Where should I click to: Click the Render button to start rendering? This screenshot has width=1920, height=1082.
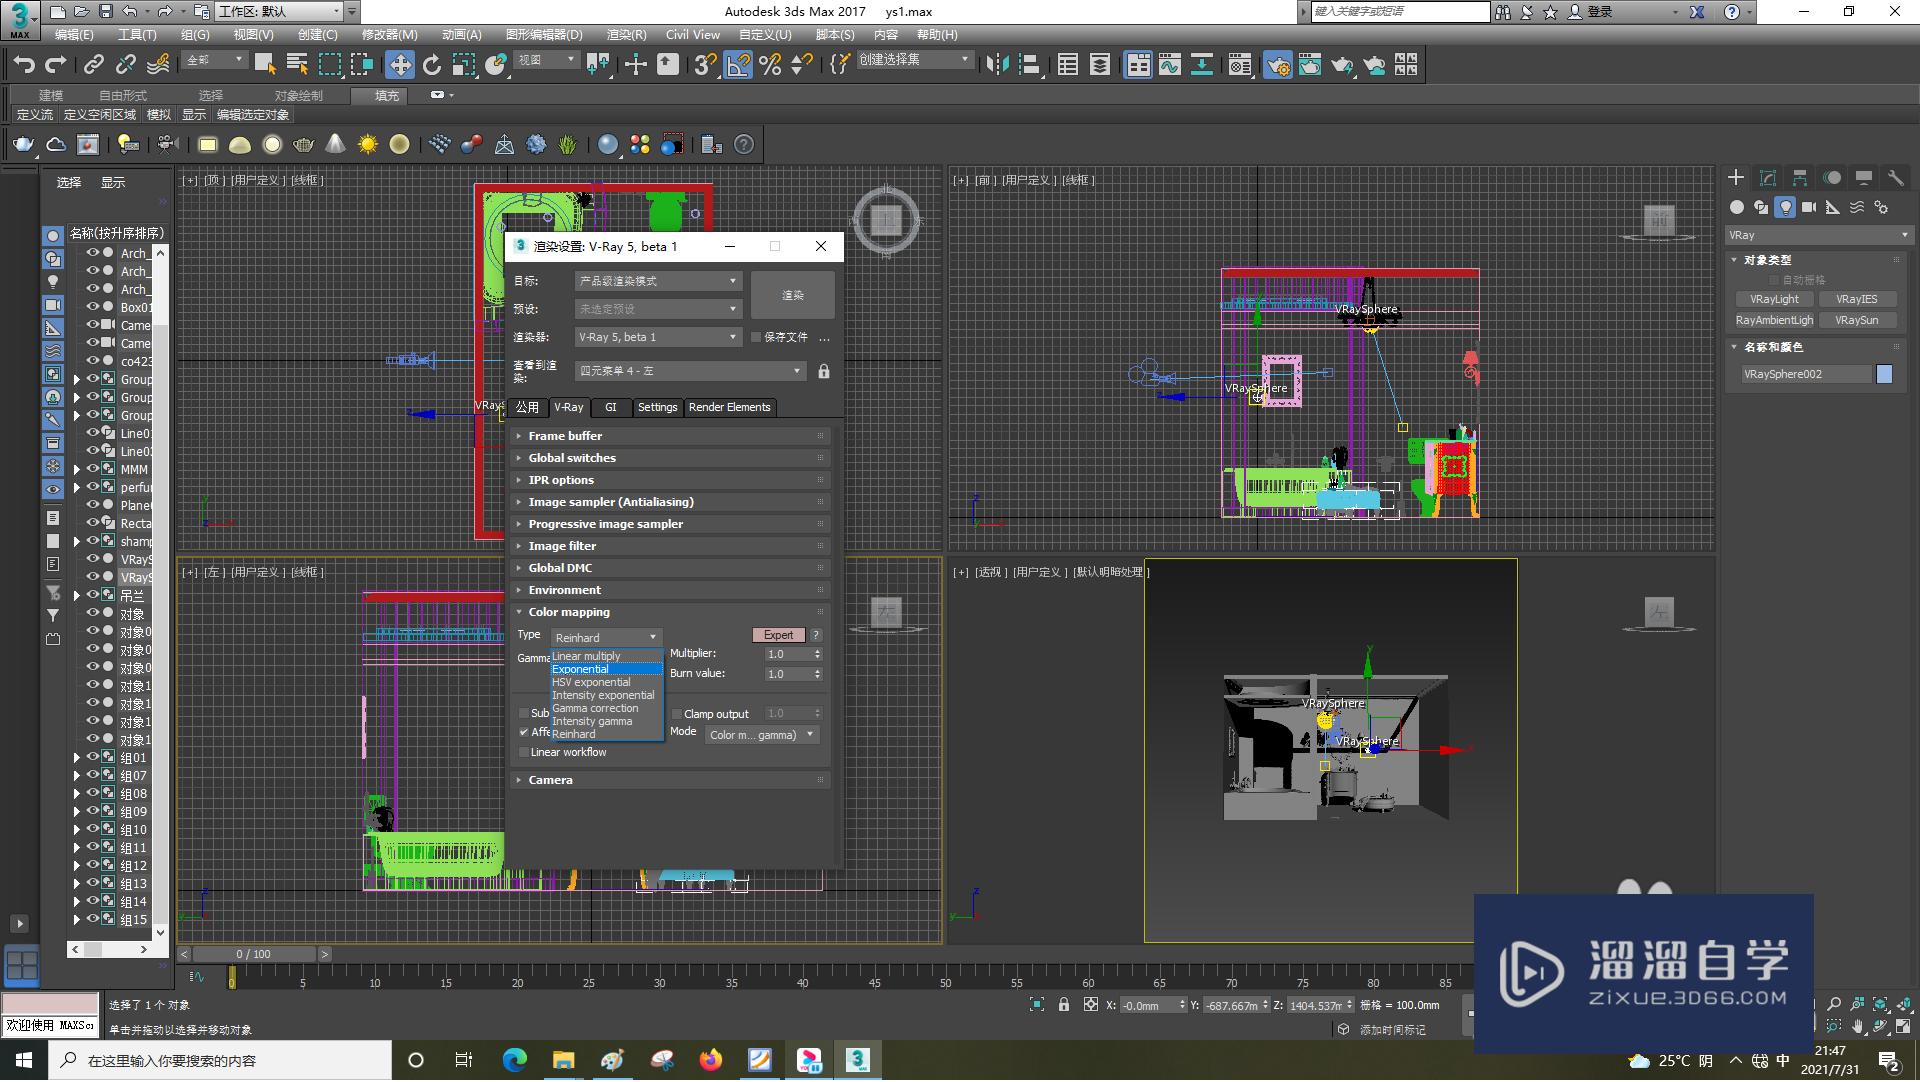click(x=791, y=294)
